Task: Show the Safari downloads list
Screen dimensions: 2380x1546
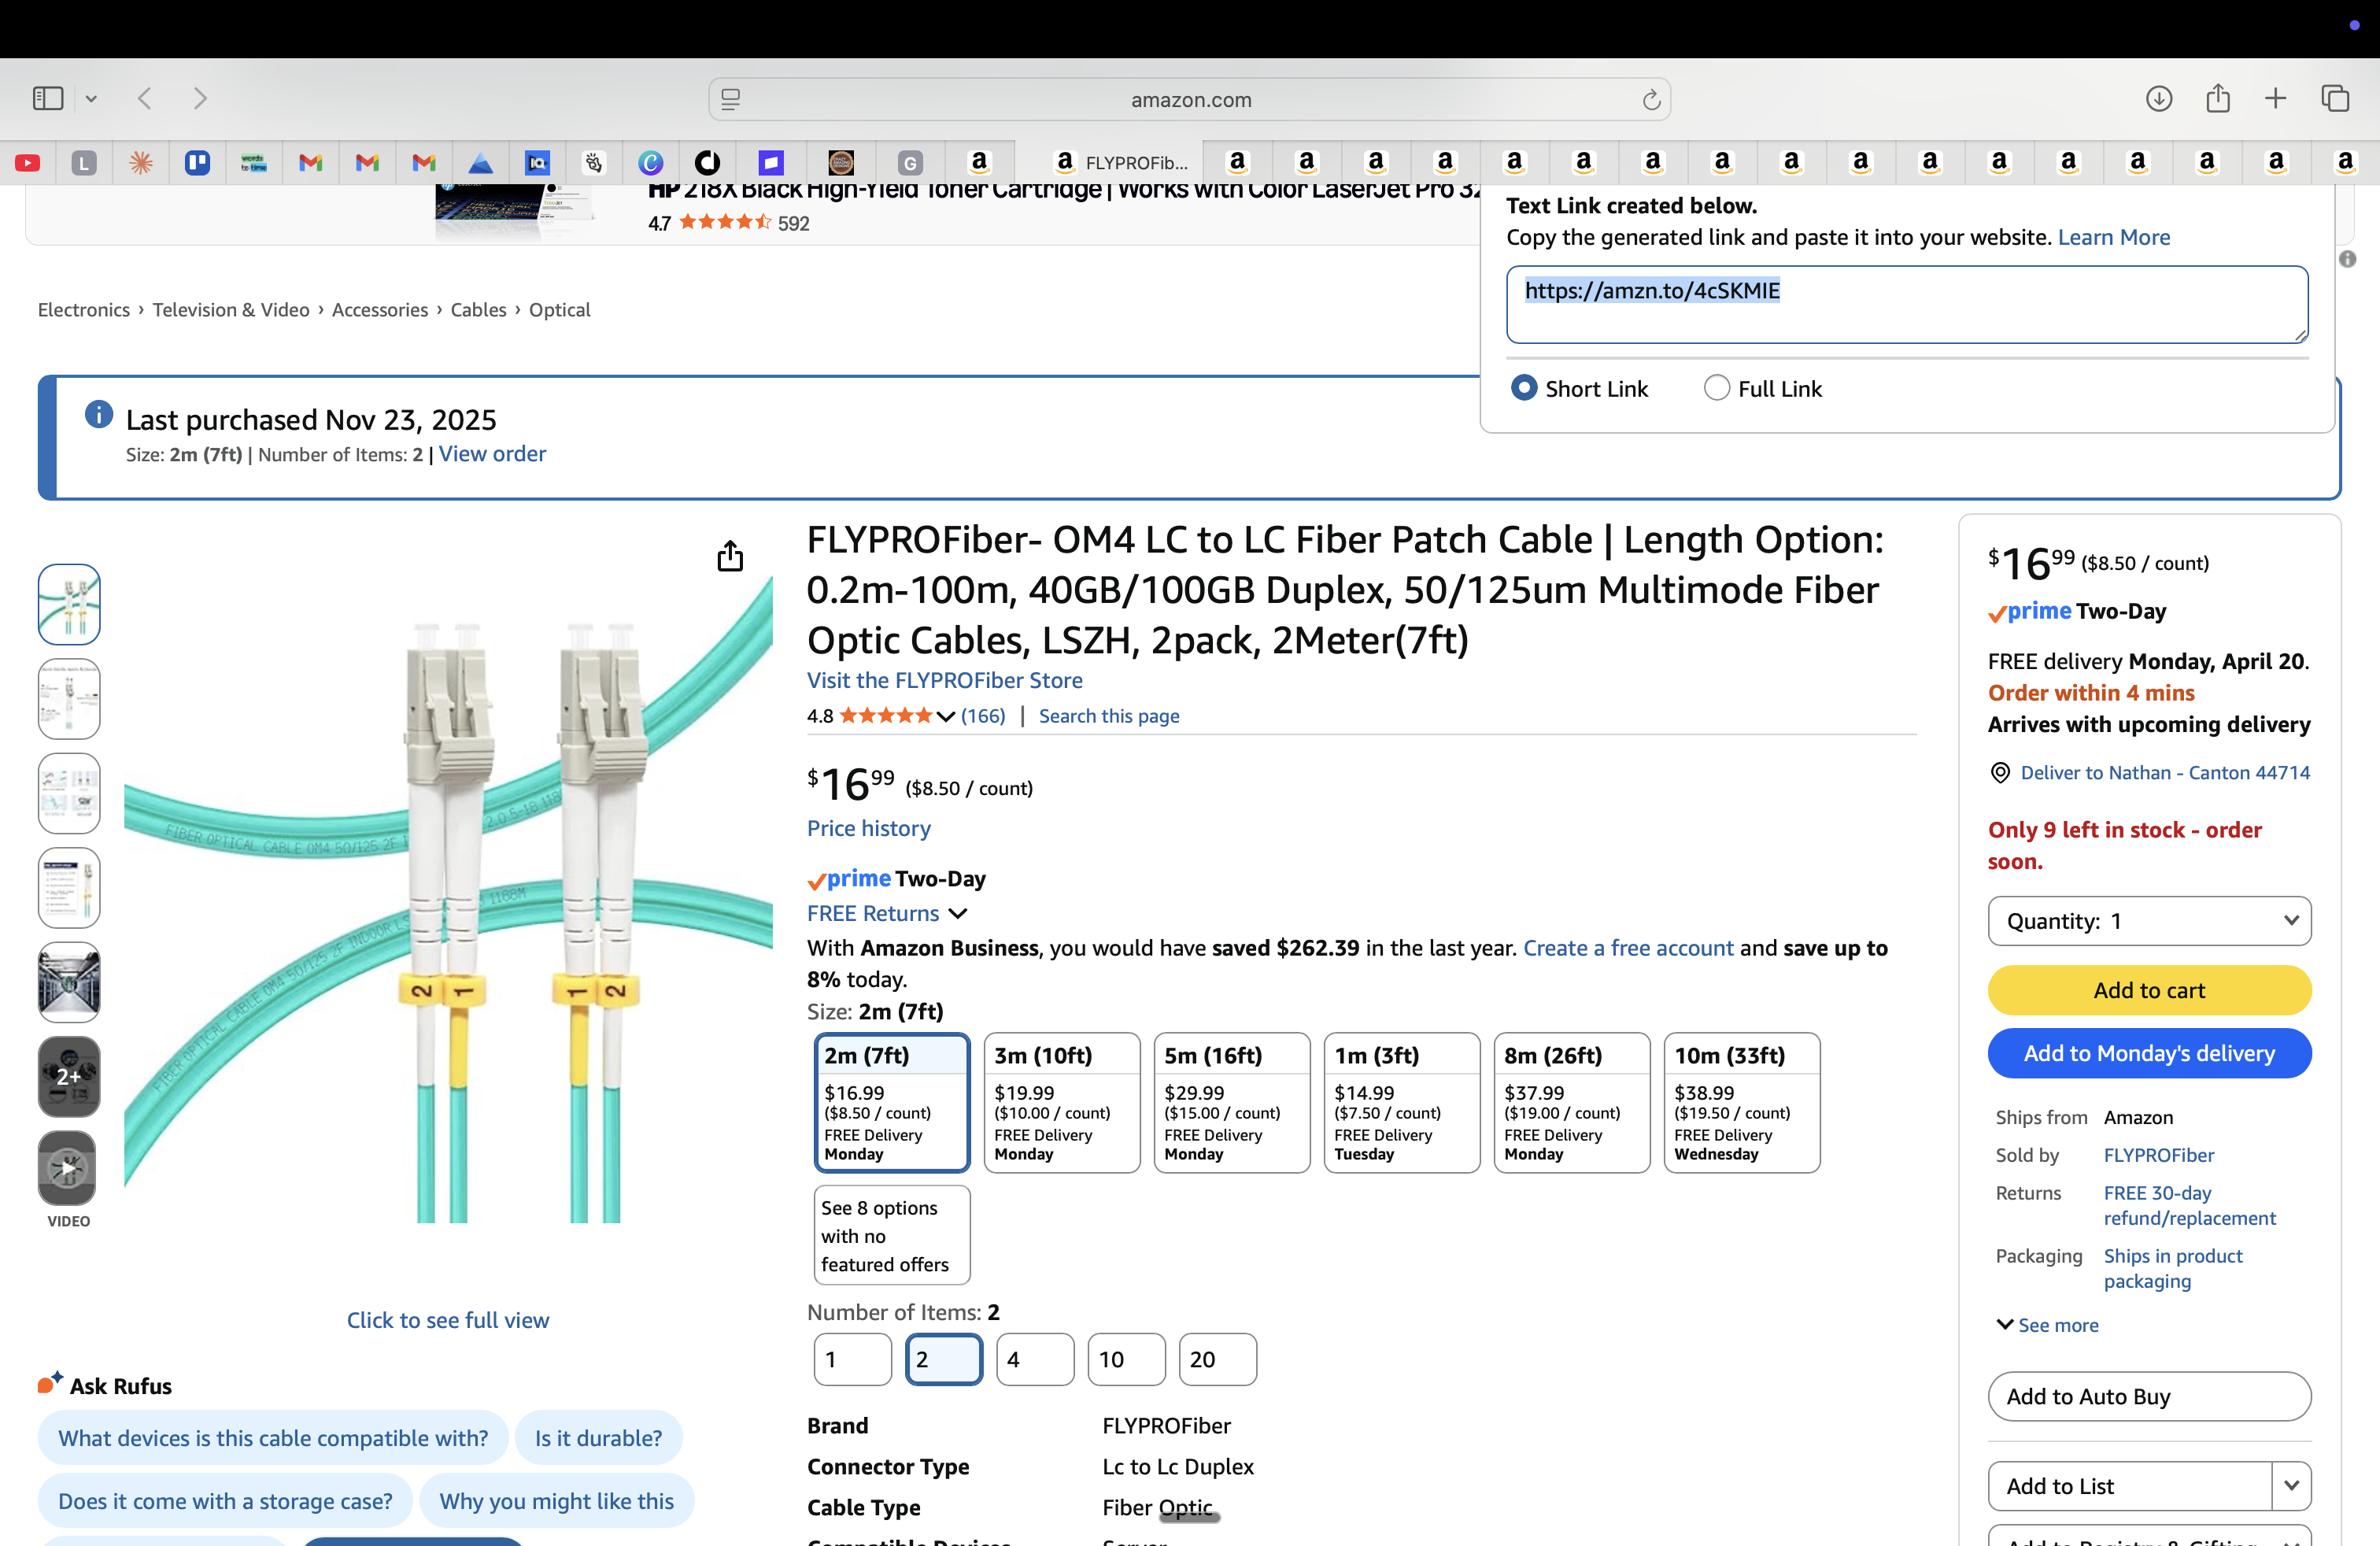Action: coord(2159,98)
